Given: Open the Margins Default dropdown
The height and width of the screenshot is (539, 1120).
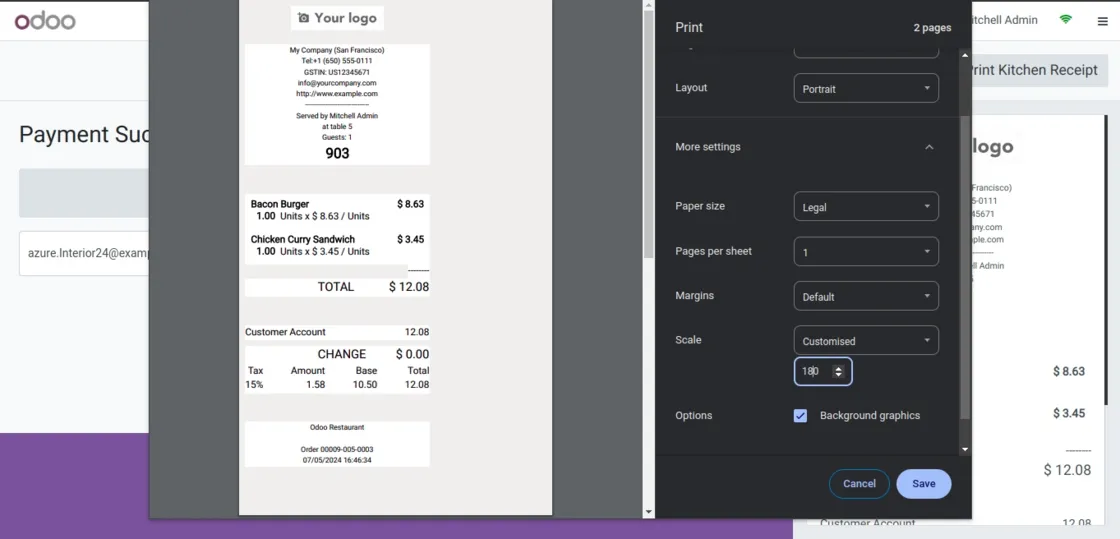Looking at the screenshot, I should [866, 296].
